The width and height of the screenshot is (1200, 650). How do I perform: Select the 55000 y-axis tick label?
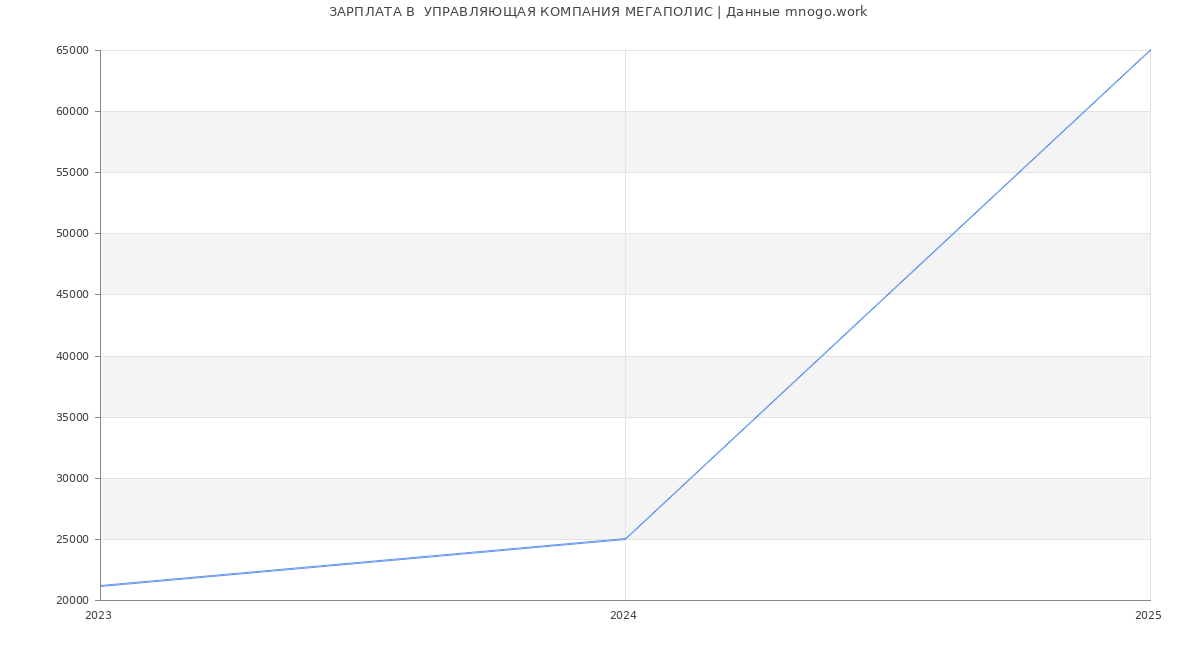pos(72,172)
